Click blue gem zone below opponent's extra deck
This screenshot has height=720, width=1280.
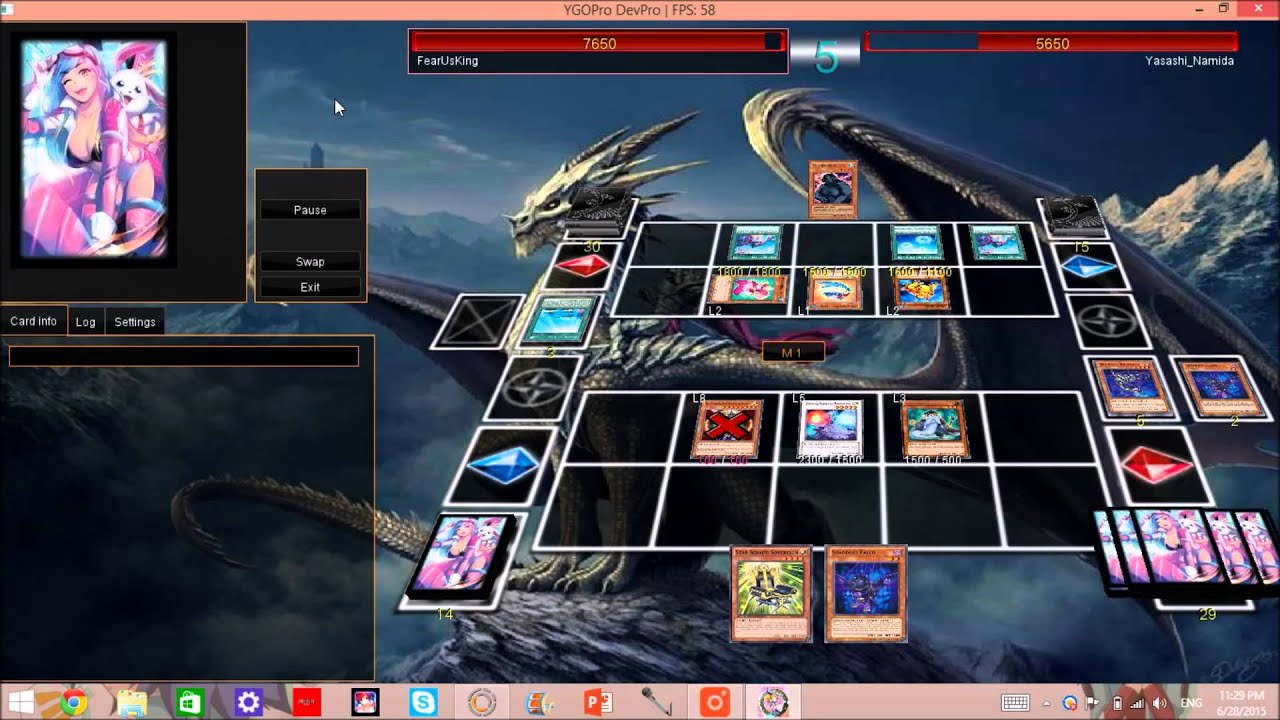(x=1089, y=269)
